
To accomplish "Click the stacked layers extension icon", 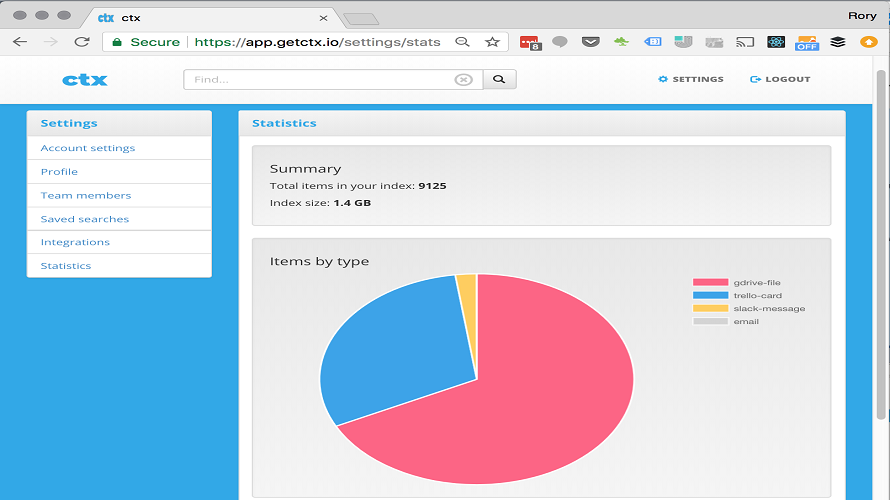I will (837, 42).
